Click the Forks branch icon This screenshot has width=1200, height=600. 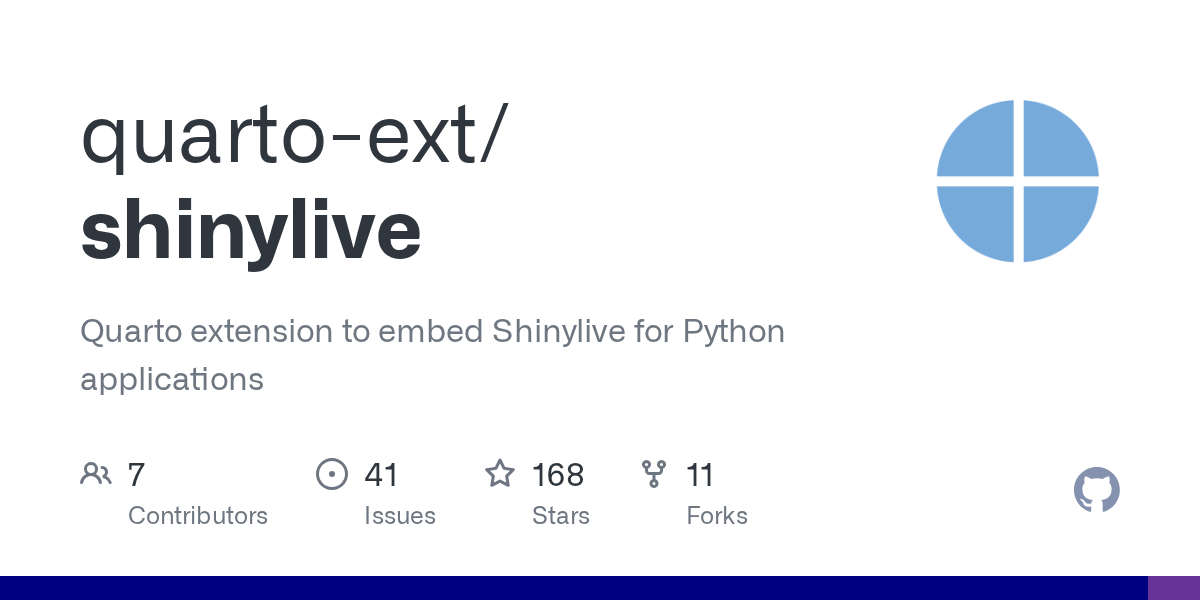pos(654,474)
